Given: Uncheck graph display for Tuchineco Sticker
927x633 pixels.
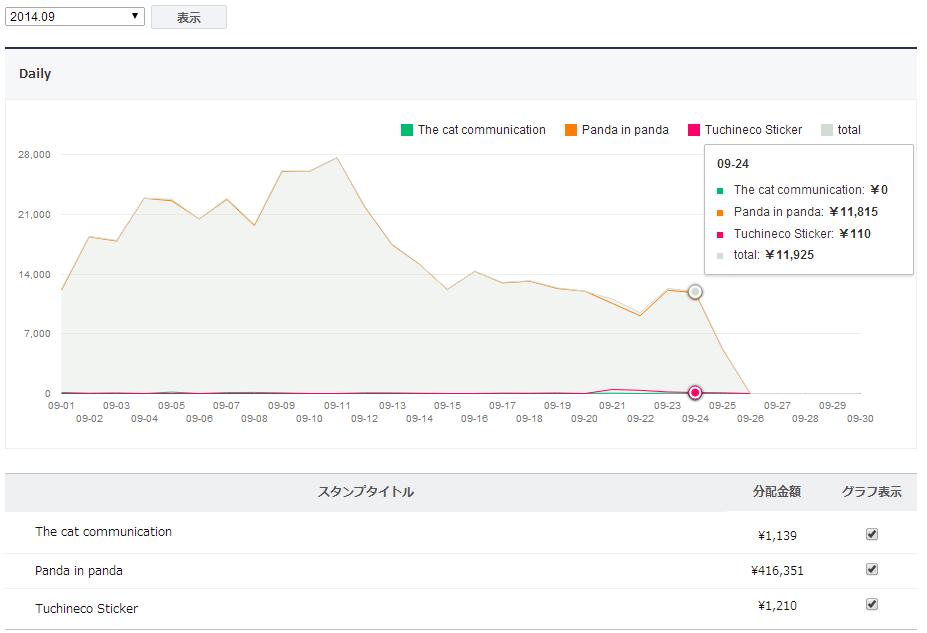Looking at the screenshot, I should (x=872, y=604).
